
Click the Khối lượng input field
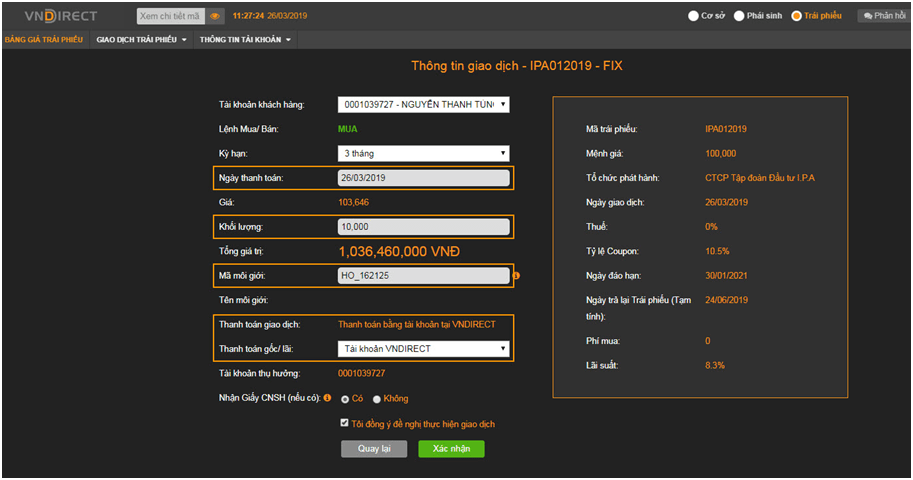click(424, 227)
